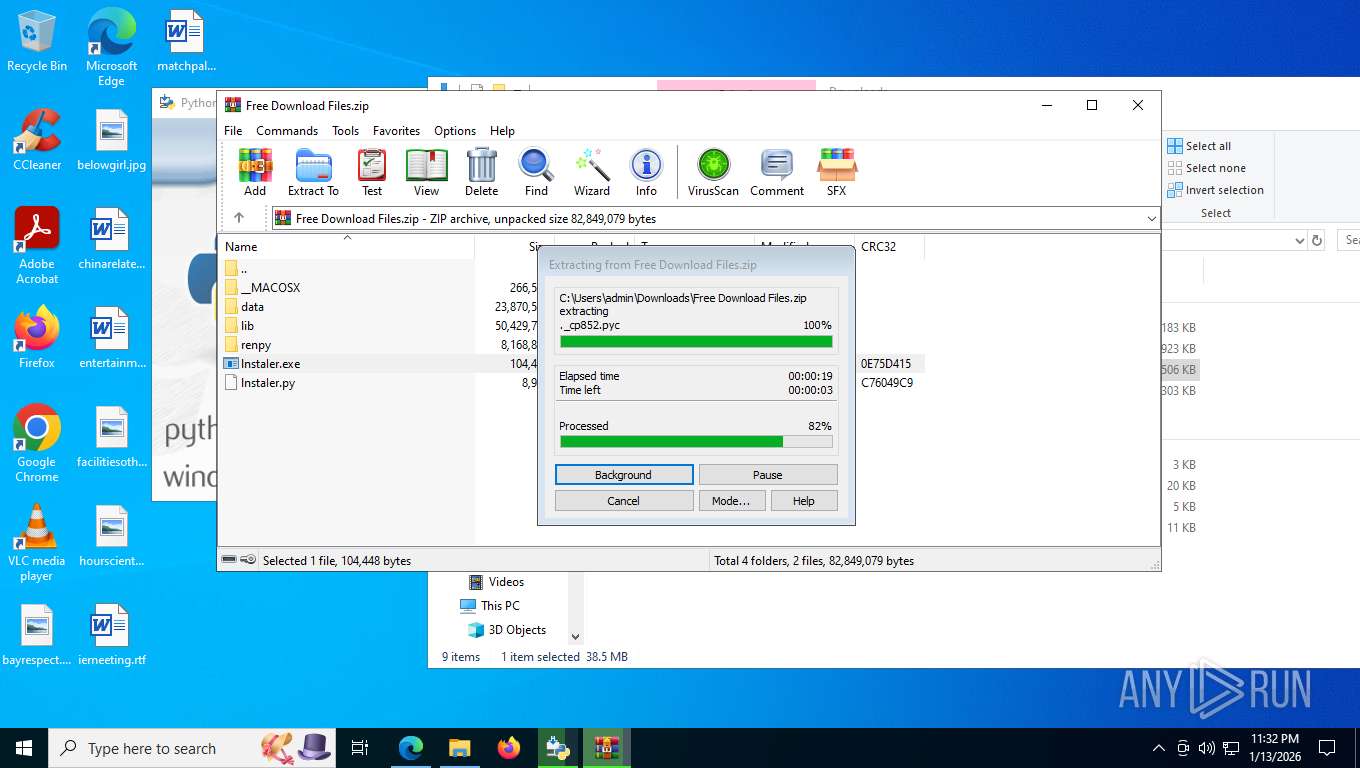
Task: Expand the archive path dropdown
Action: pyautogui.click(x=1151, y=218)
